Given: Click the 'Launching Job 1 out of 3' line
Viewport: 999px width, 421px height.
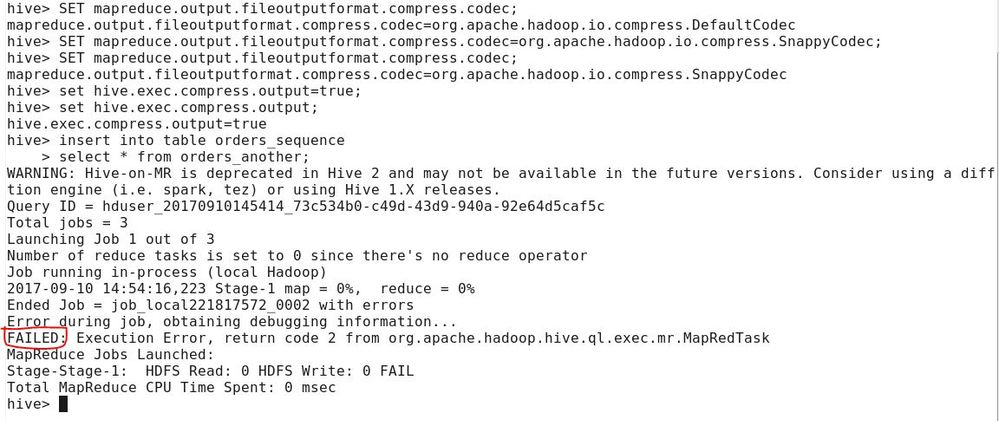Looking at the screenshot, I should (x=110, y=239).
